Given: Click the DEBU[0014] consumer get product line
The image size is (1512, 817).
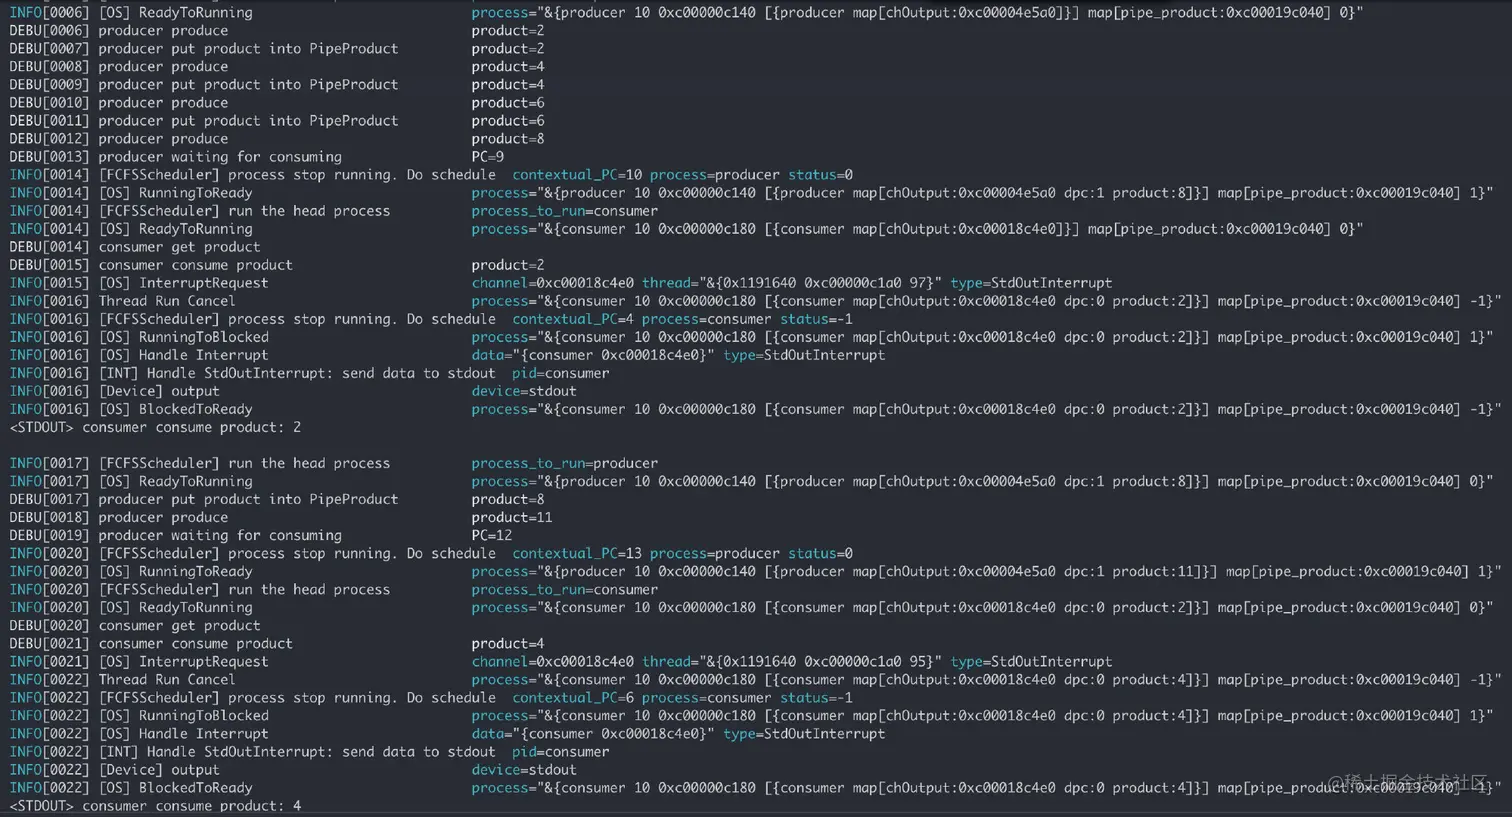Looking at the screenshot, I should point(135,246).
